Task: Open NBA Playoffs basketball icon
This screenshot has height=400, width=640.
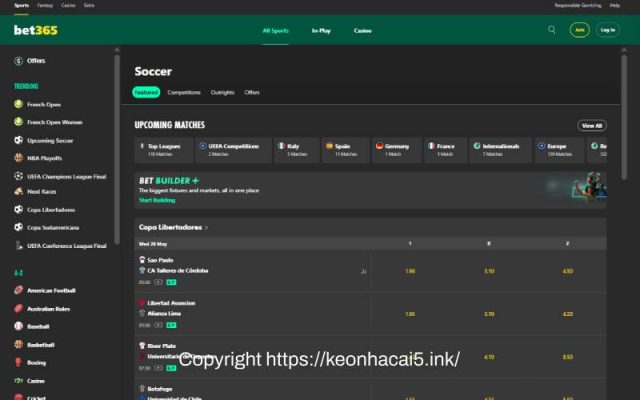Action: [x=18, y=158]
